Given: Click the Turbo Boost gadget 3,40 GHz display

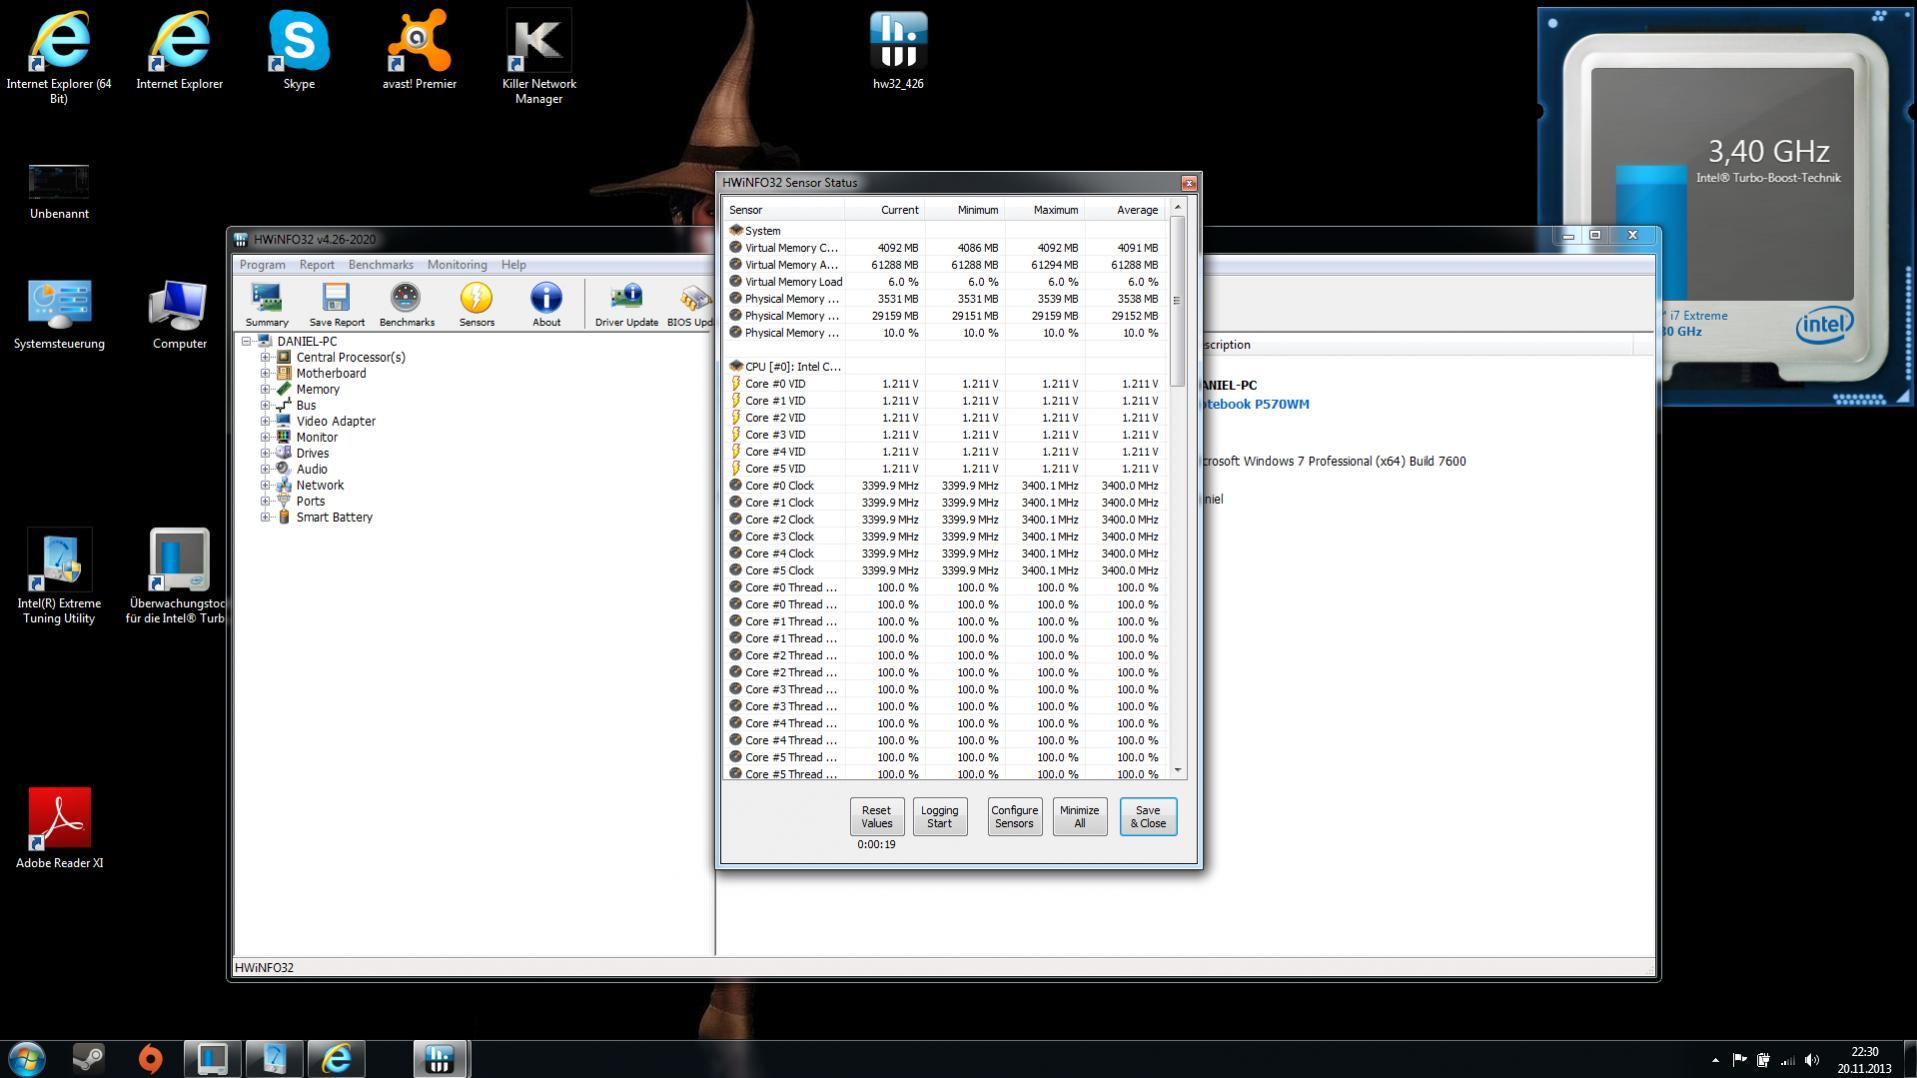Looking at the screenshot, I should tap(1768, 152).
